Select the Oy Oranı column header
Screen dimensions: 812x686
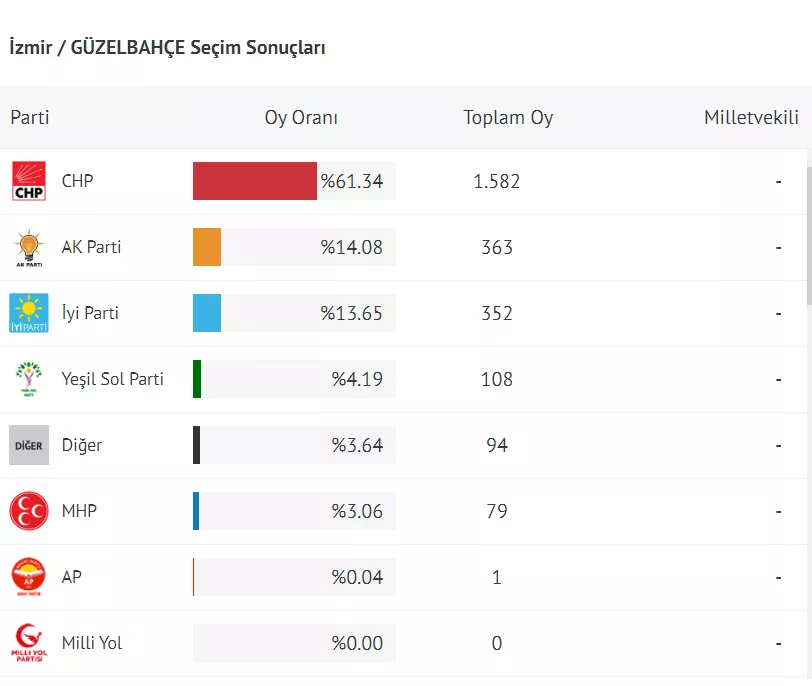[x=301, y=117]
